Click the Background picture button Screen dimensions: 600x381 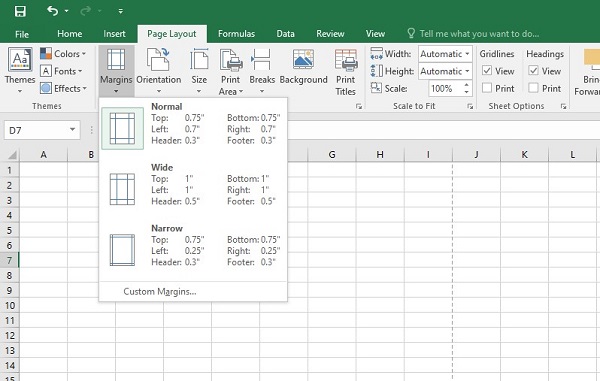coord(303,66)
